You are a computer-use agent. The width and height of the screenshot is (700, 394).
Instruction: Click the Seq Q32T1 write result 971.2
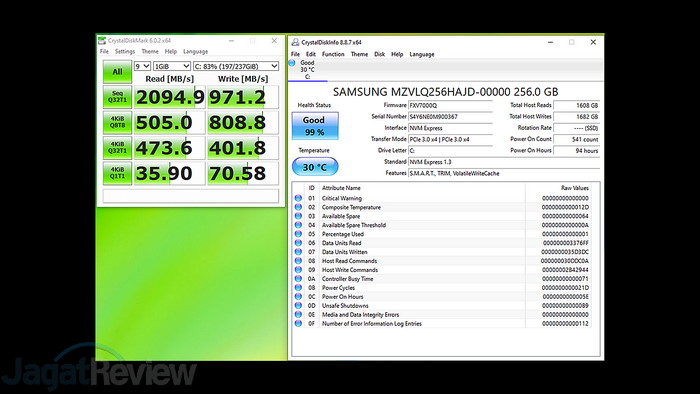tap(243, 97)
